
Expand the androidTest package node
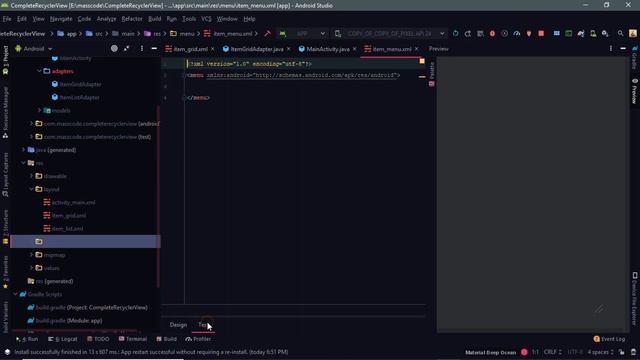31,124
